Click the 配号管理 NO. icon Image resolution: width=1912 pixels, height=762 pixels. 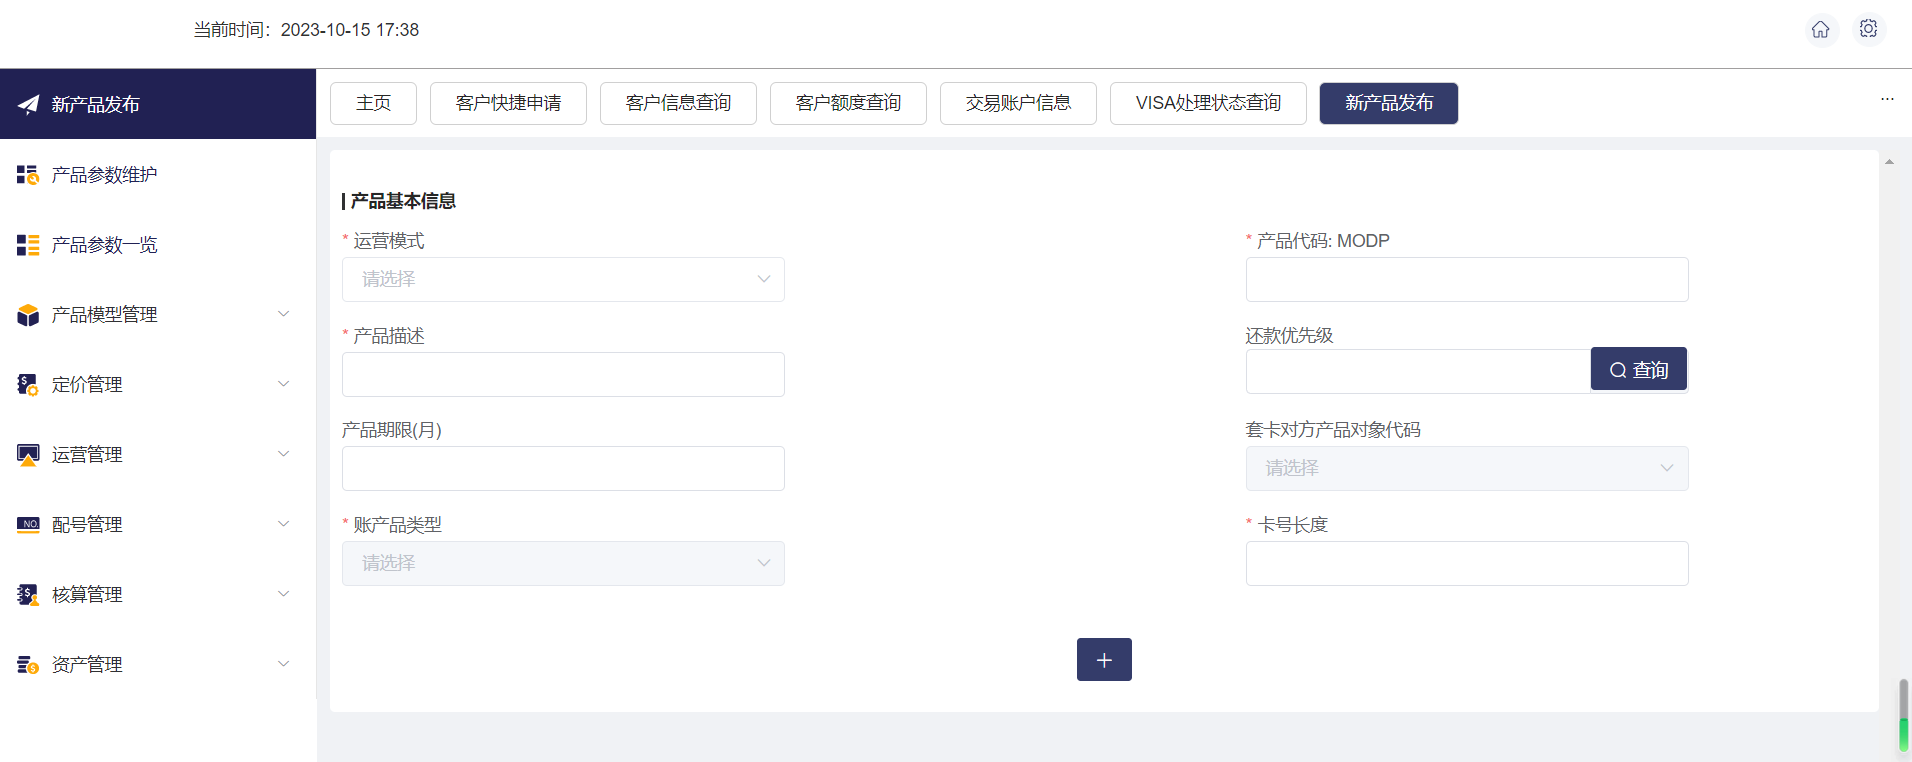28,524
